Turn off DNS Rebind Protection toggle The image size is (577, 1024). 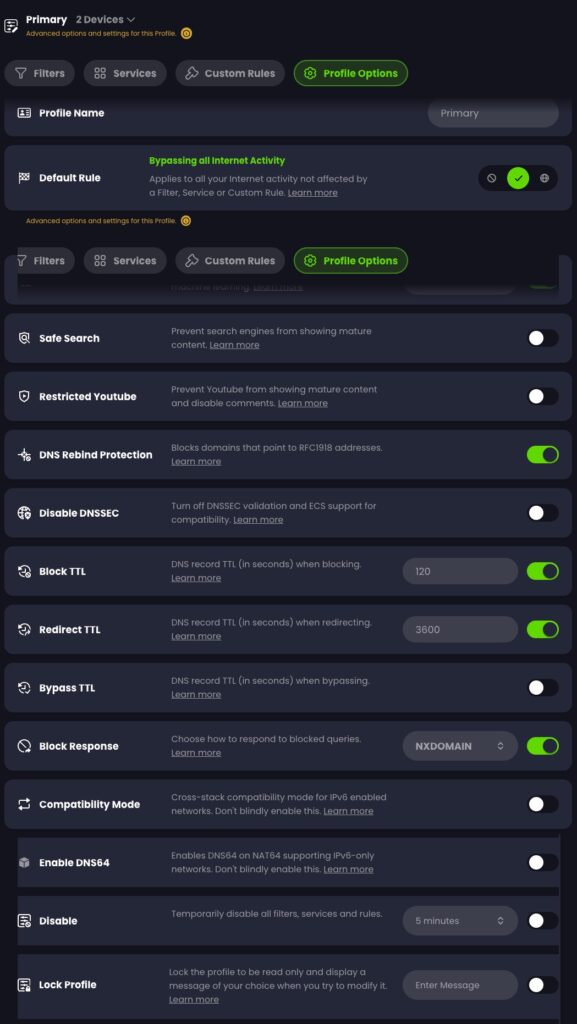[542, 455]
